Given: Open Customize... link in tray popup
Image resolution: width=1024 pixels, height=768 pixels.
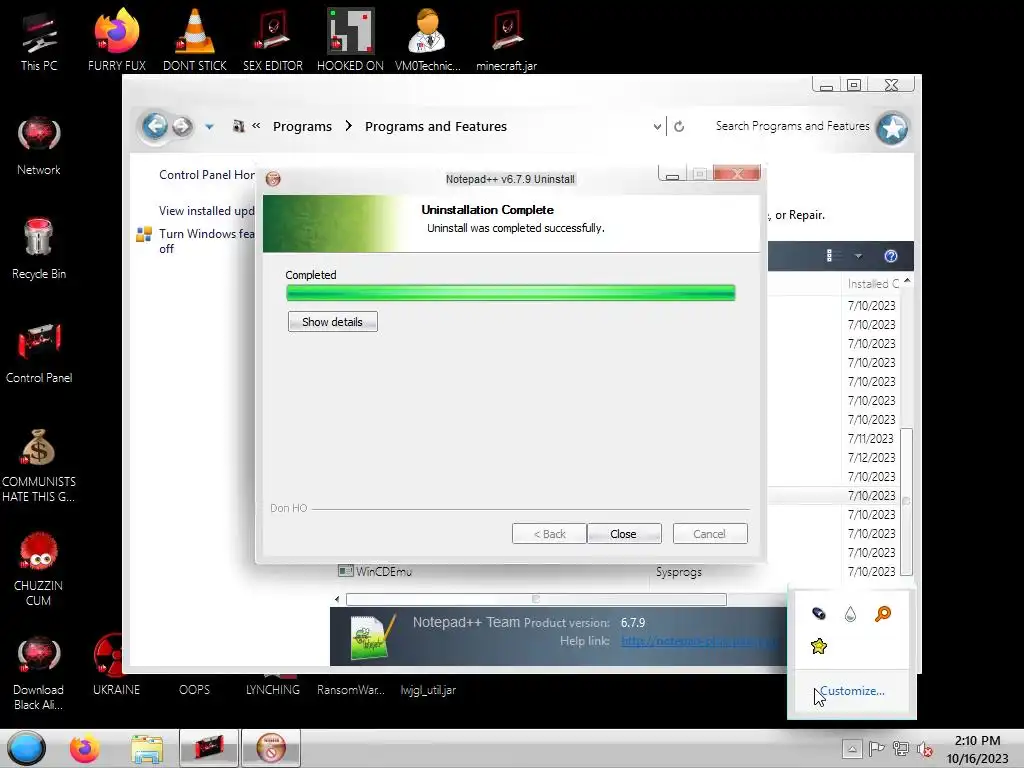Looking at the screenshot, I should click(x=852, y=691).
